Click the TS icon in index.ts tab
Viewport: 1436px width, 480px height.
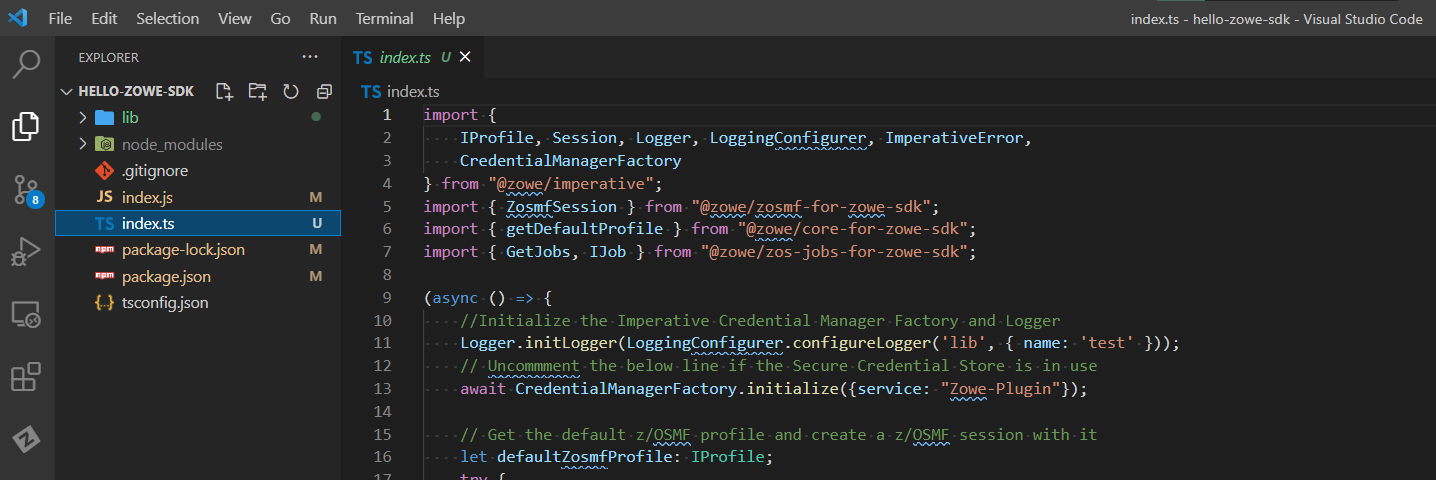coord(363,58)
